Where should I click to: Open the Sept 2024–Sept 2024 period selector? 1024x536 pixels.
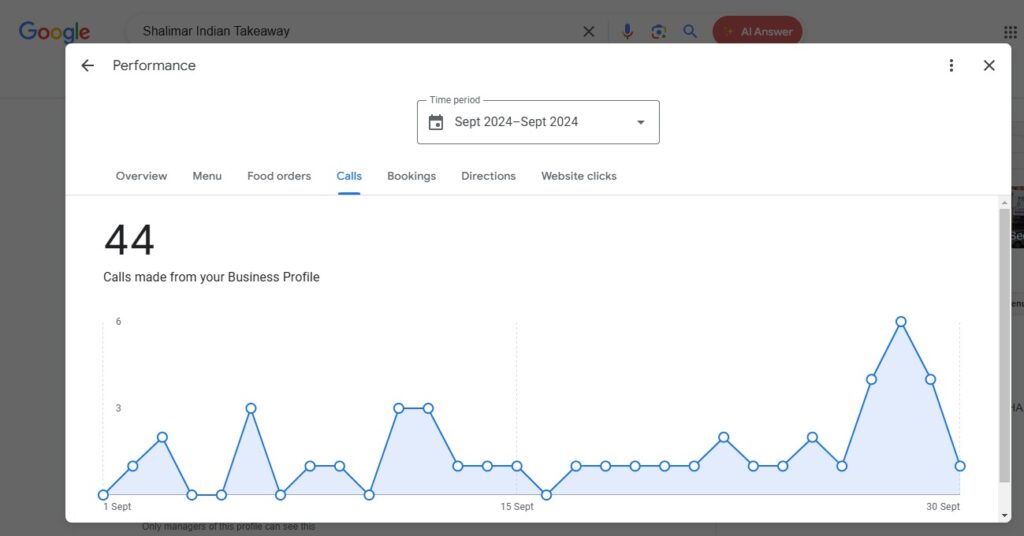coord(516,123)
